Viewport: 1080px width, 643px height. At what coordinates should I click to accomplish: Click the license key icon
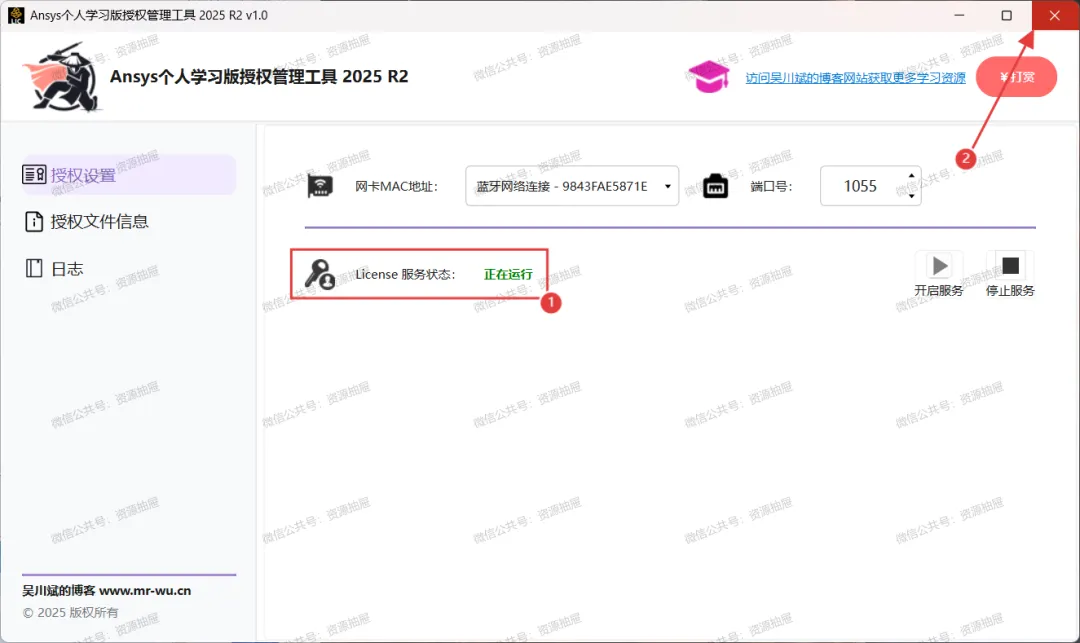tap(320, 274)
